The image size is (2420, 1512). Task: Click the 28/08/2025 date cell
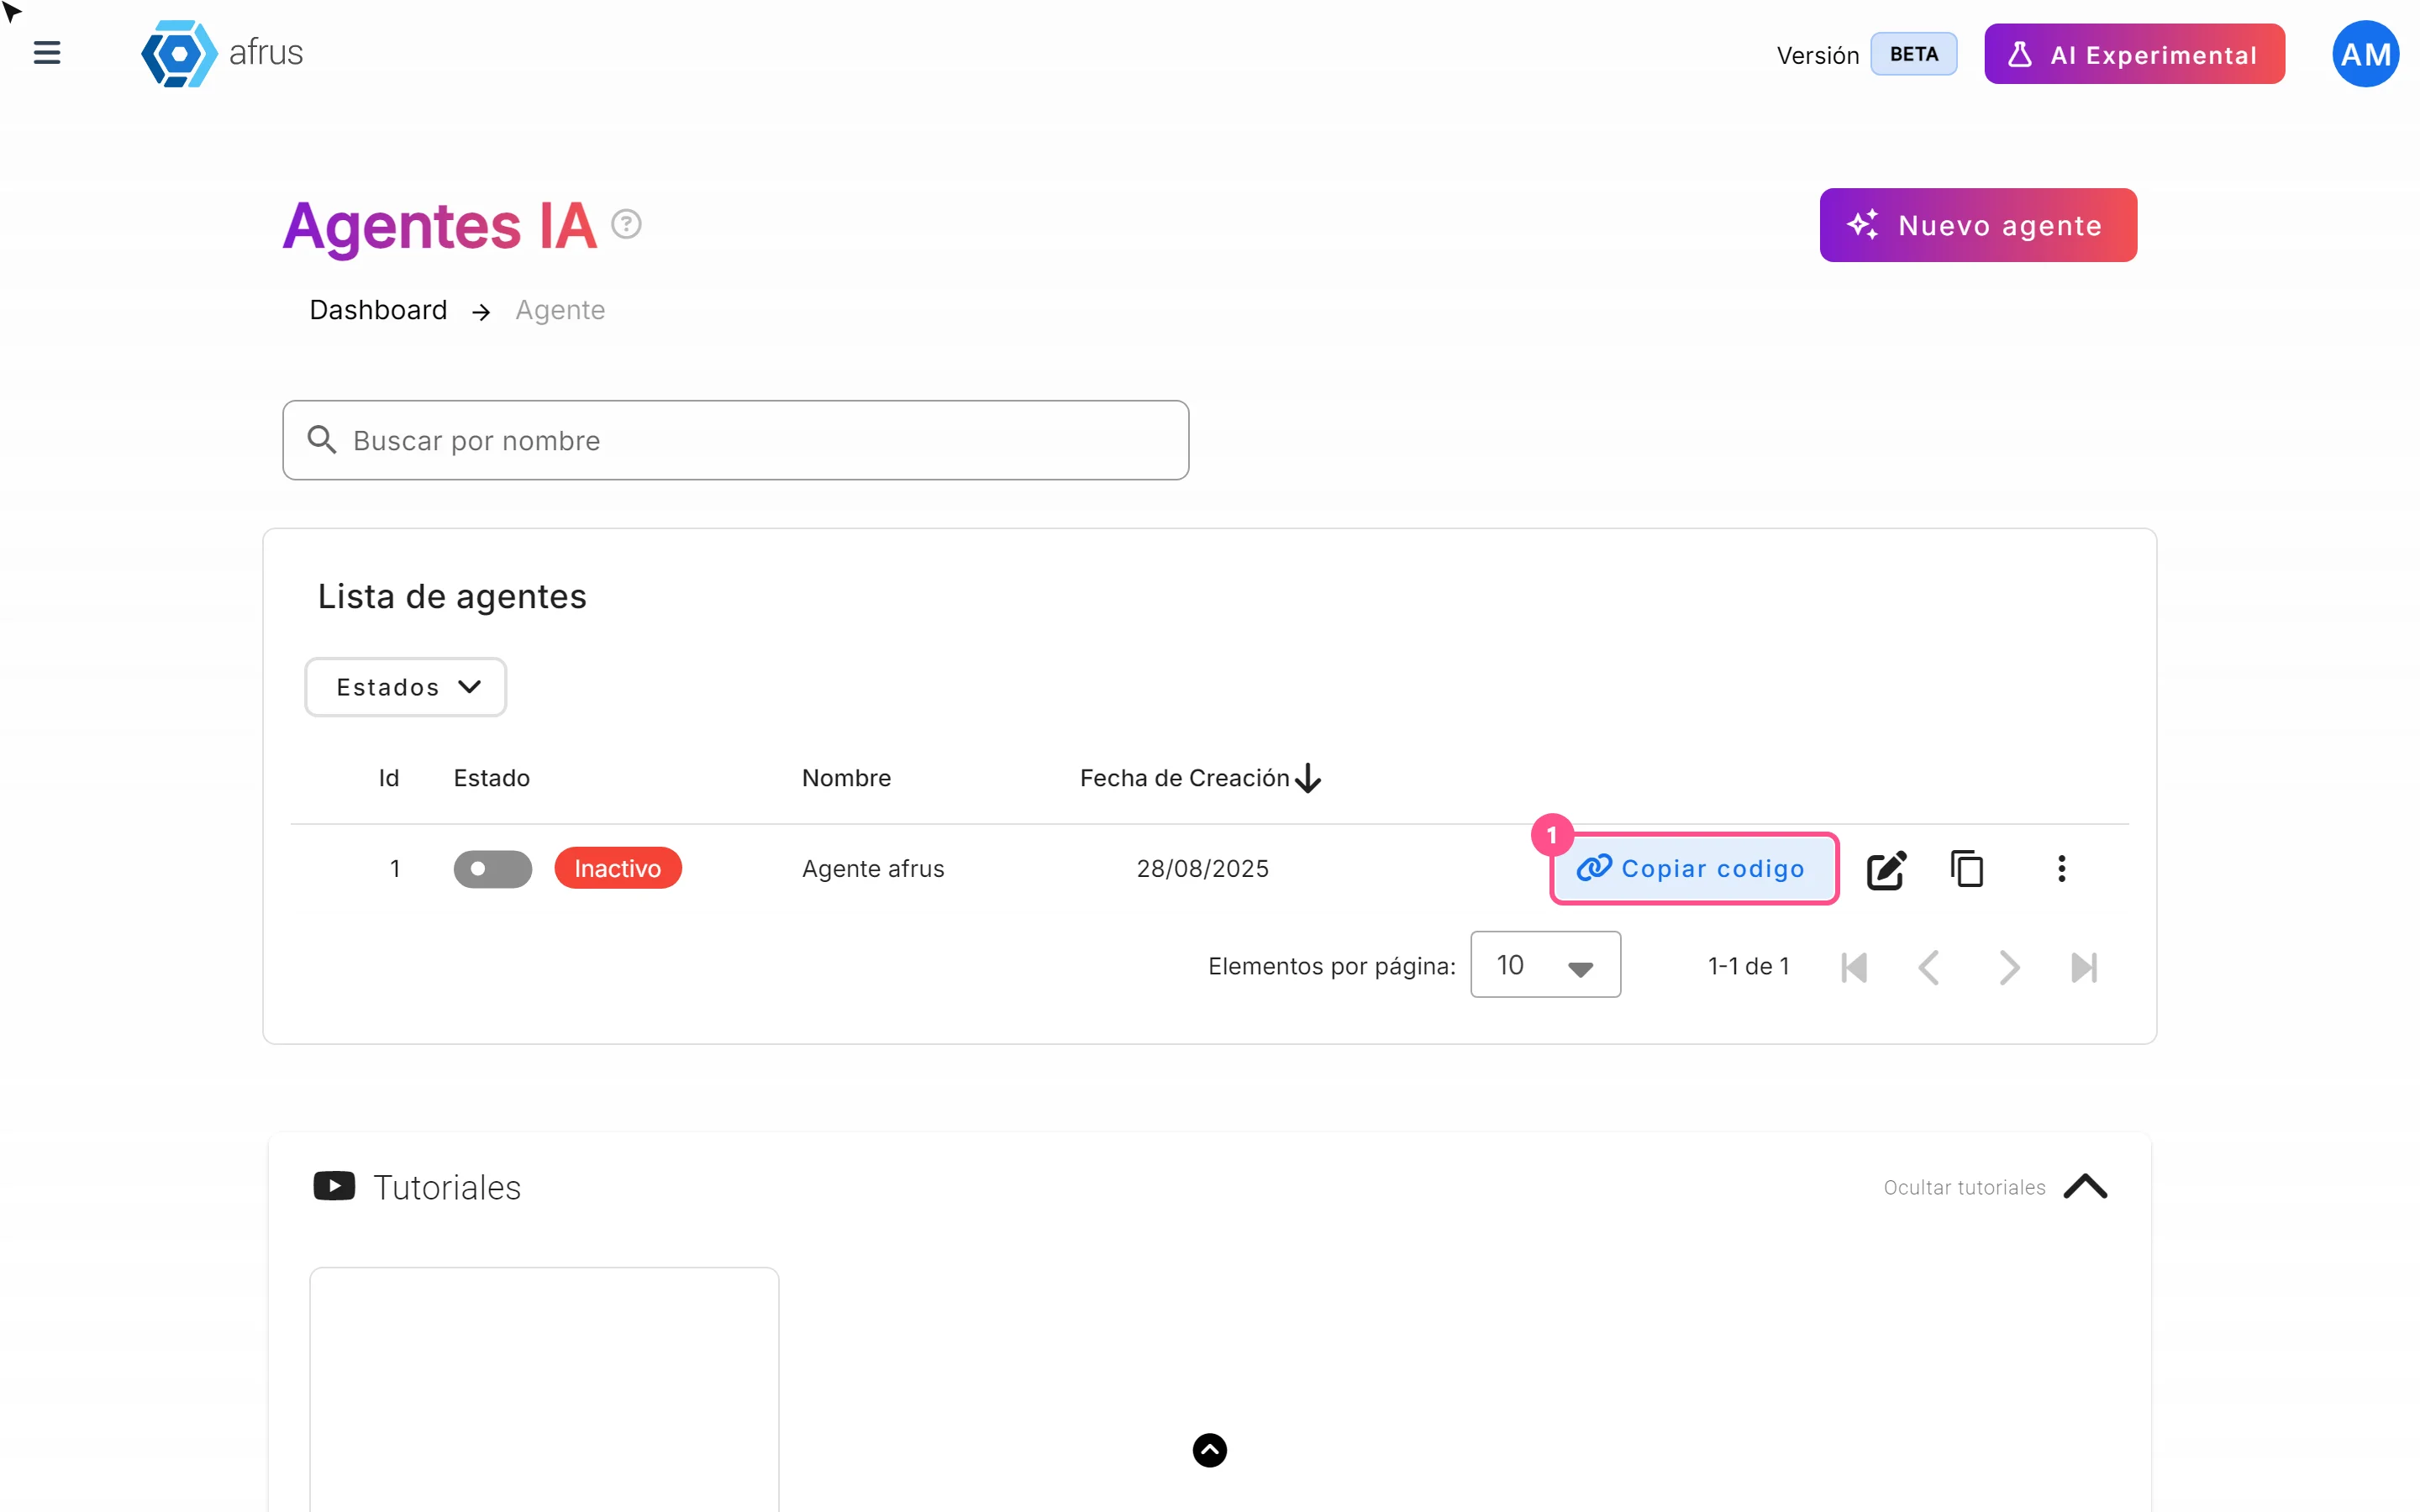click(x=1202, y=868)
